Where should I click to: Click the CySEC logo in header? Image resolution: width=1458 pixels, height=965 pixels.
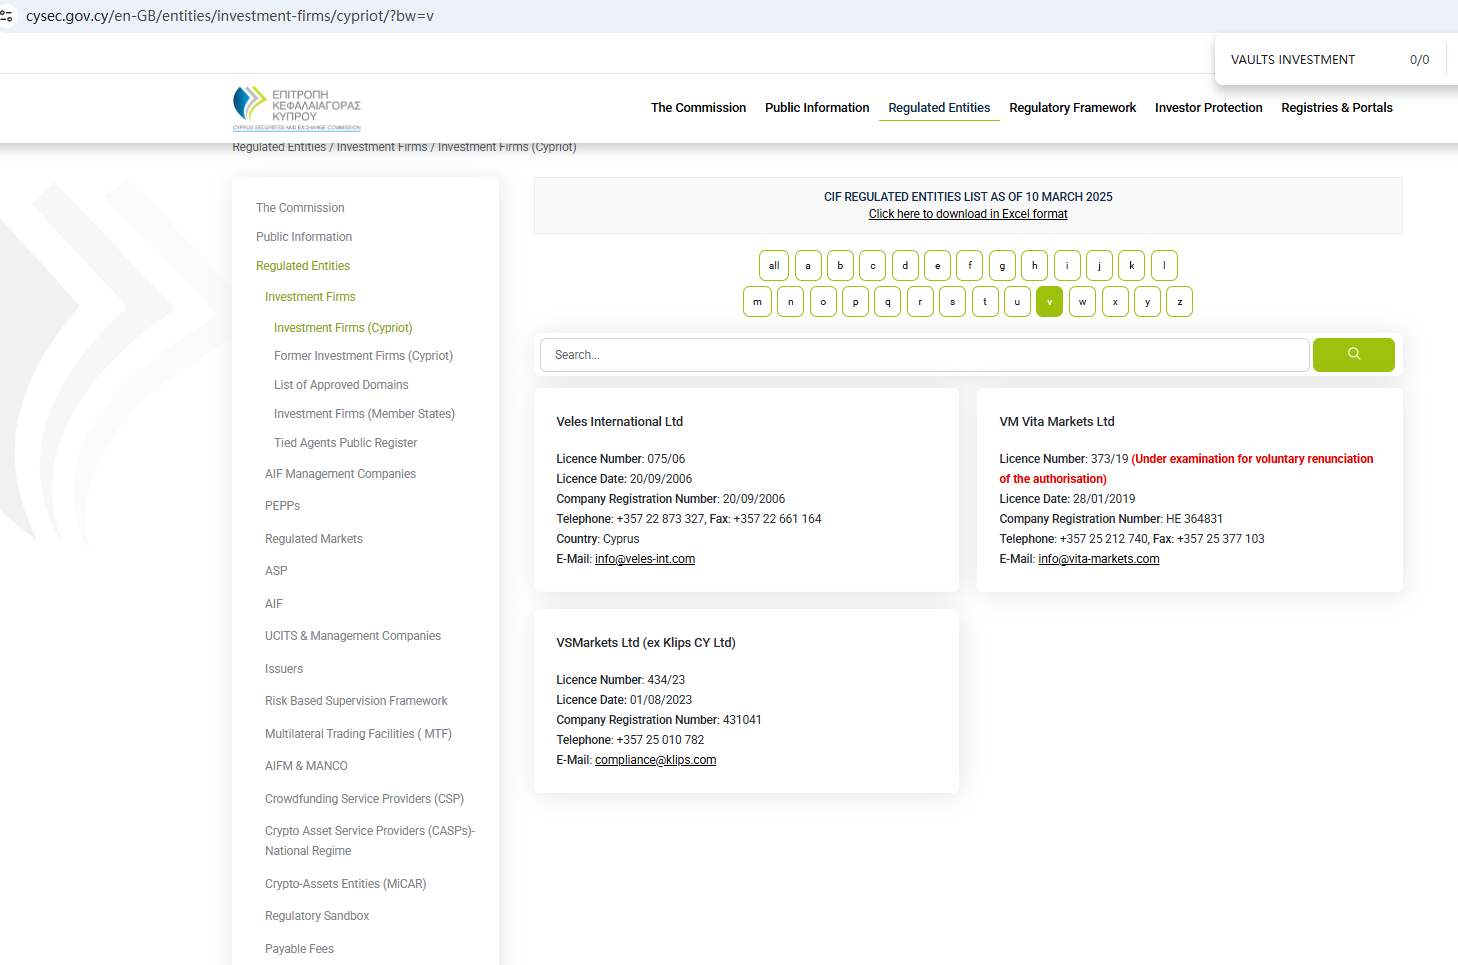(296, 108)
